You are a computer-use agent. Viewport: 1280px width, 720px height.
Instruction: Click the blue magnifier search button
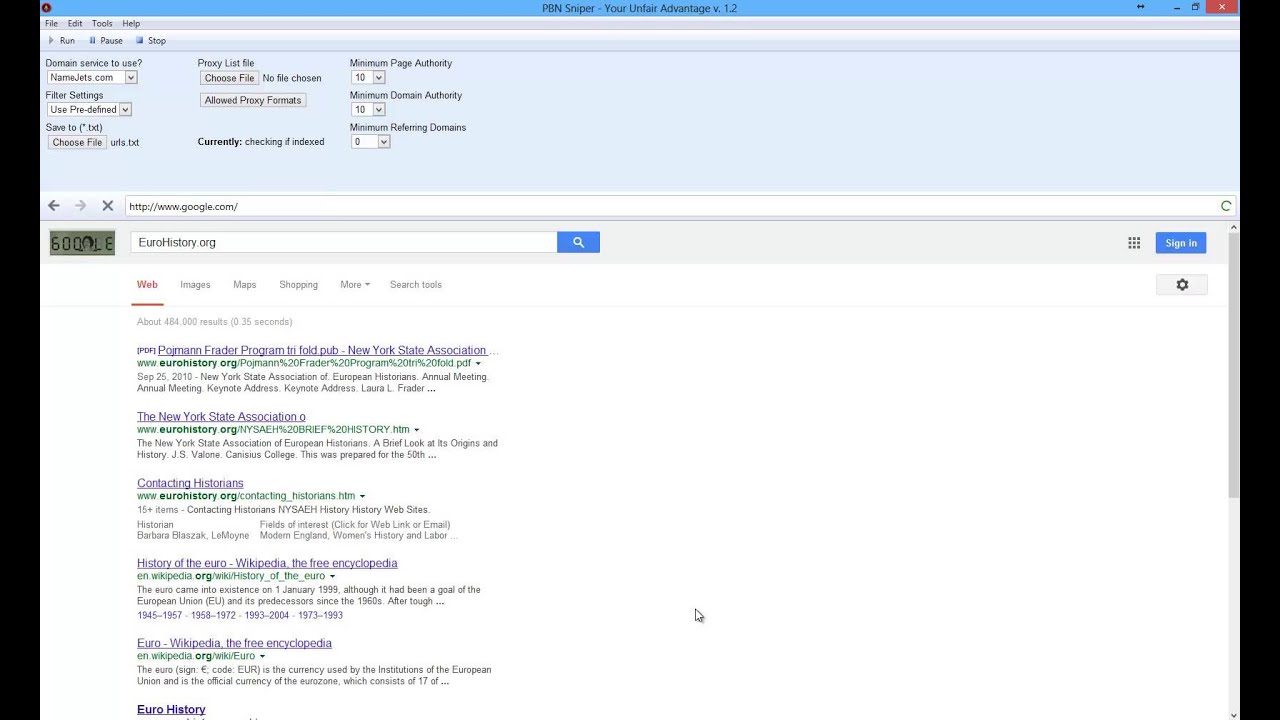coord(578,242)
